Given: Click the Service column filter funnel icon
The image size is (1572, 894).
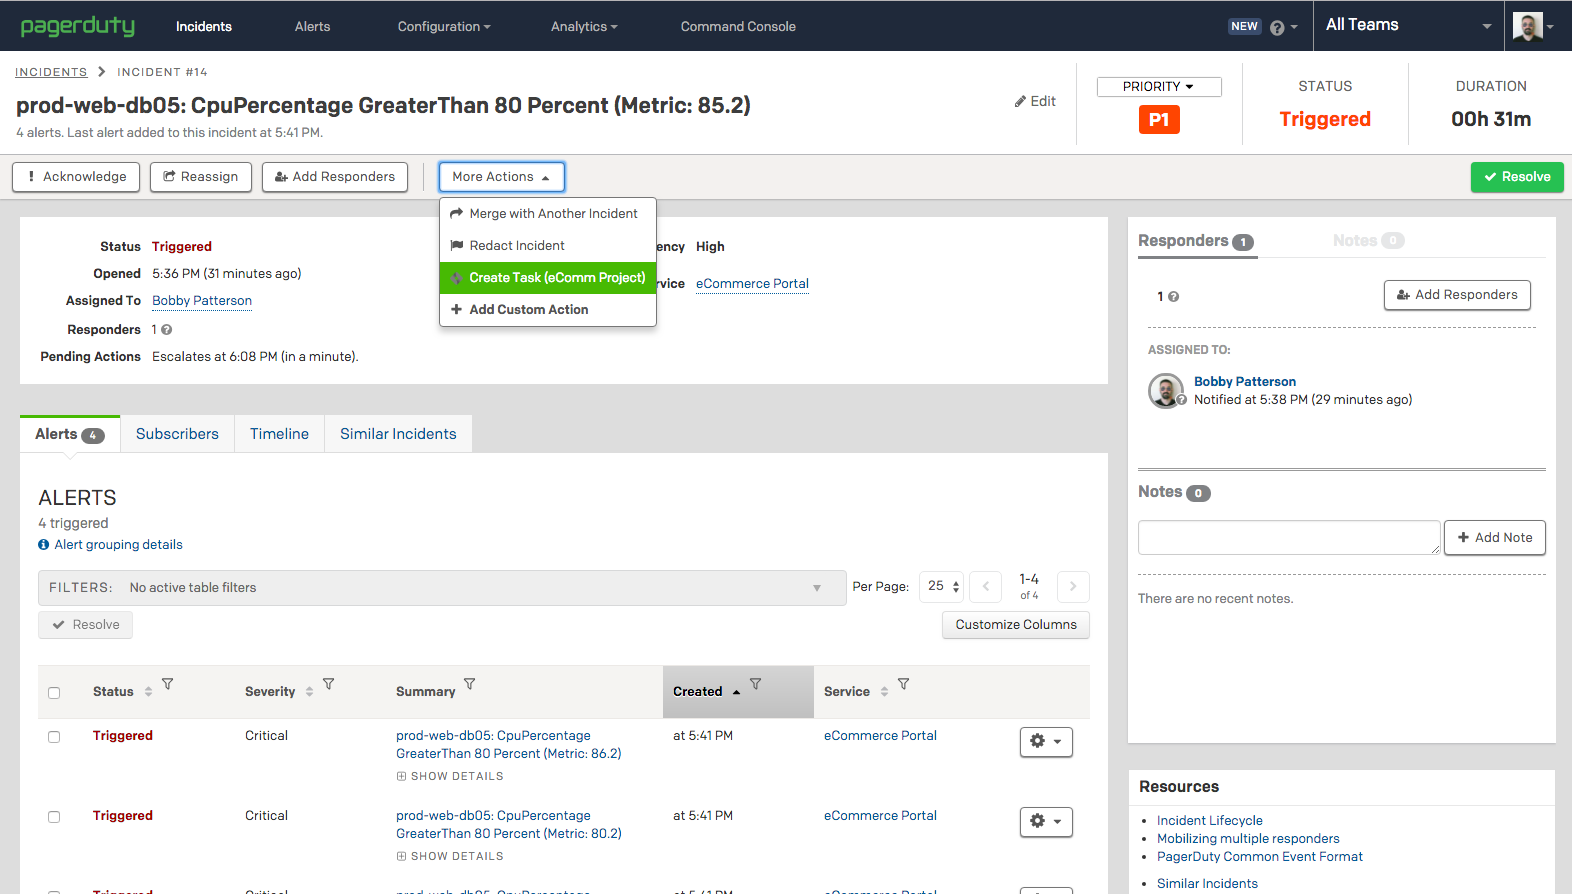Looking at the screenshot, I should click(903, 685).
